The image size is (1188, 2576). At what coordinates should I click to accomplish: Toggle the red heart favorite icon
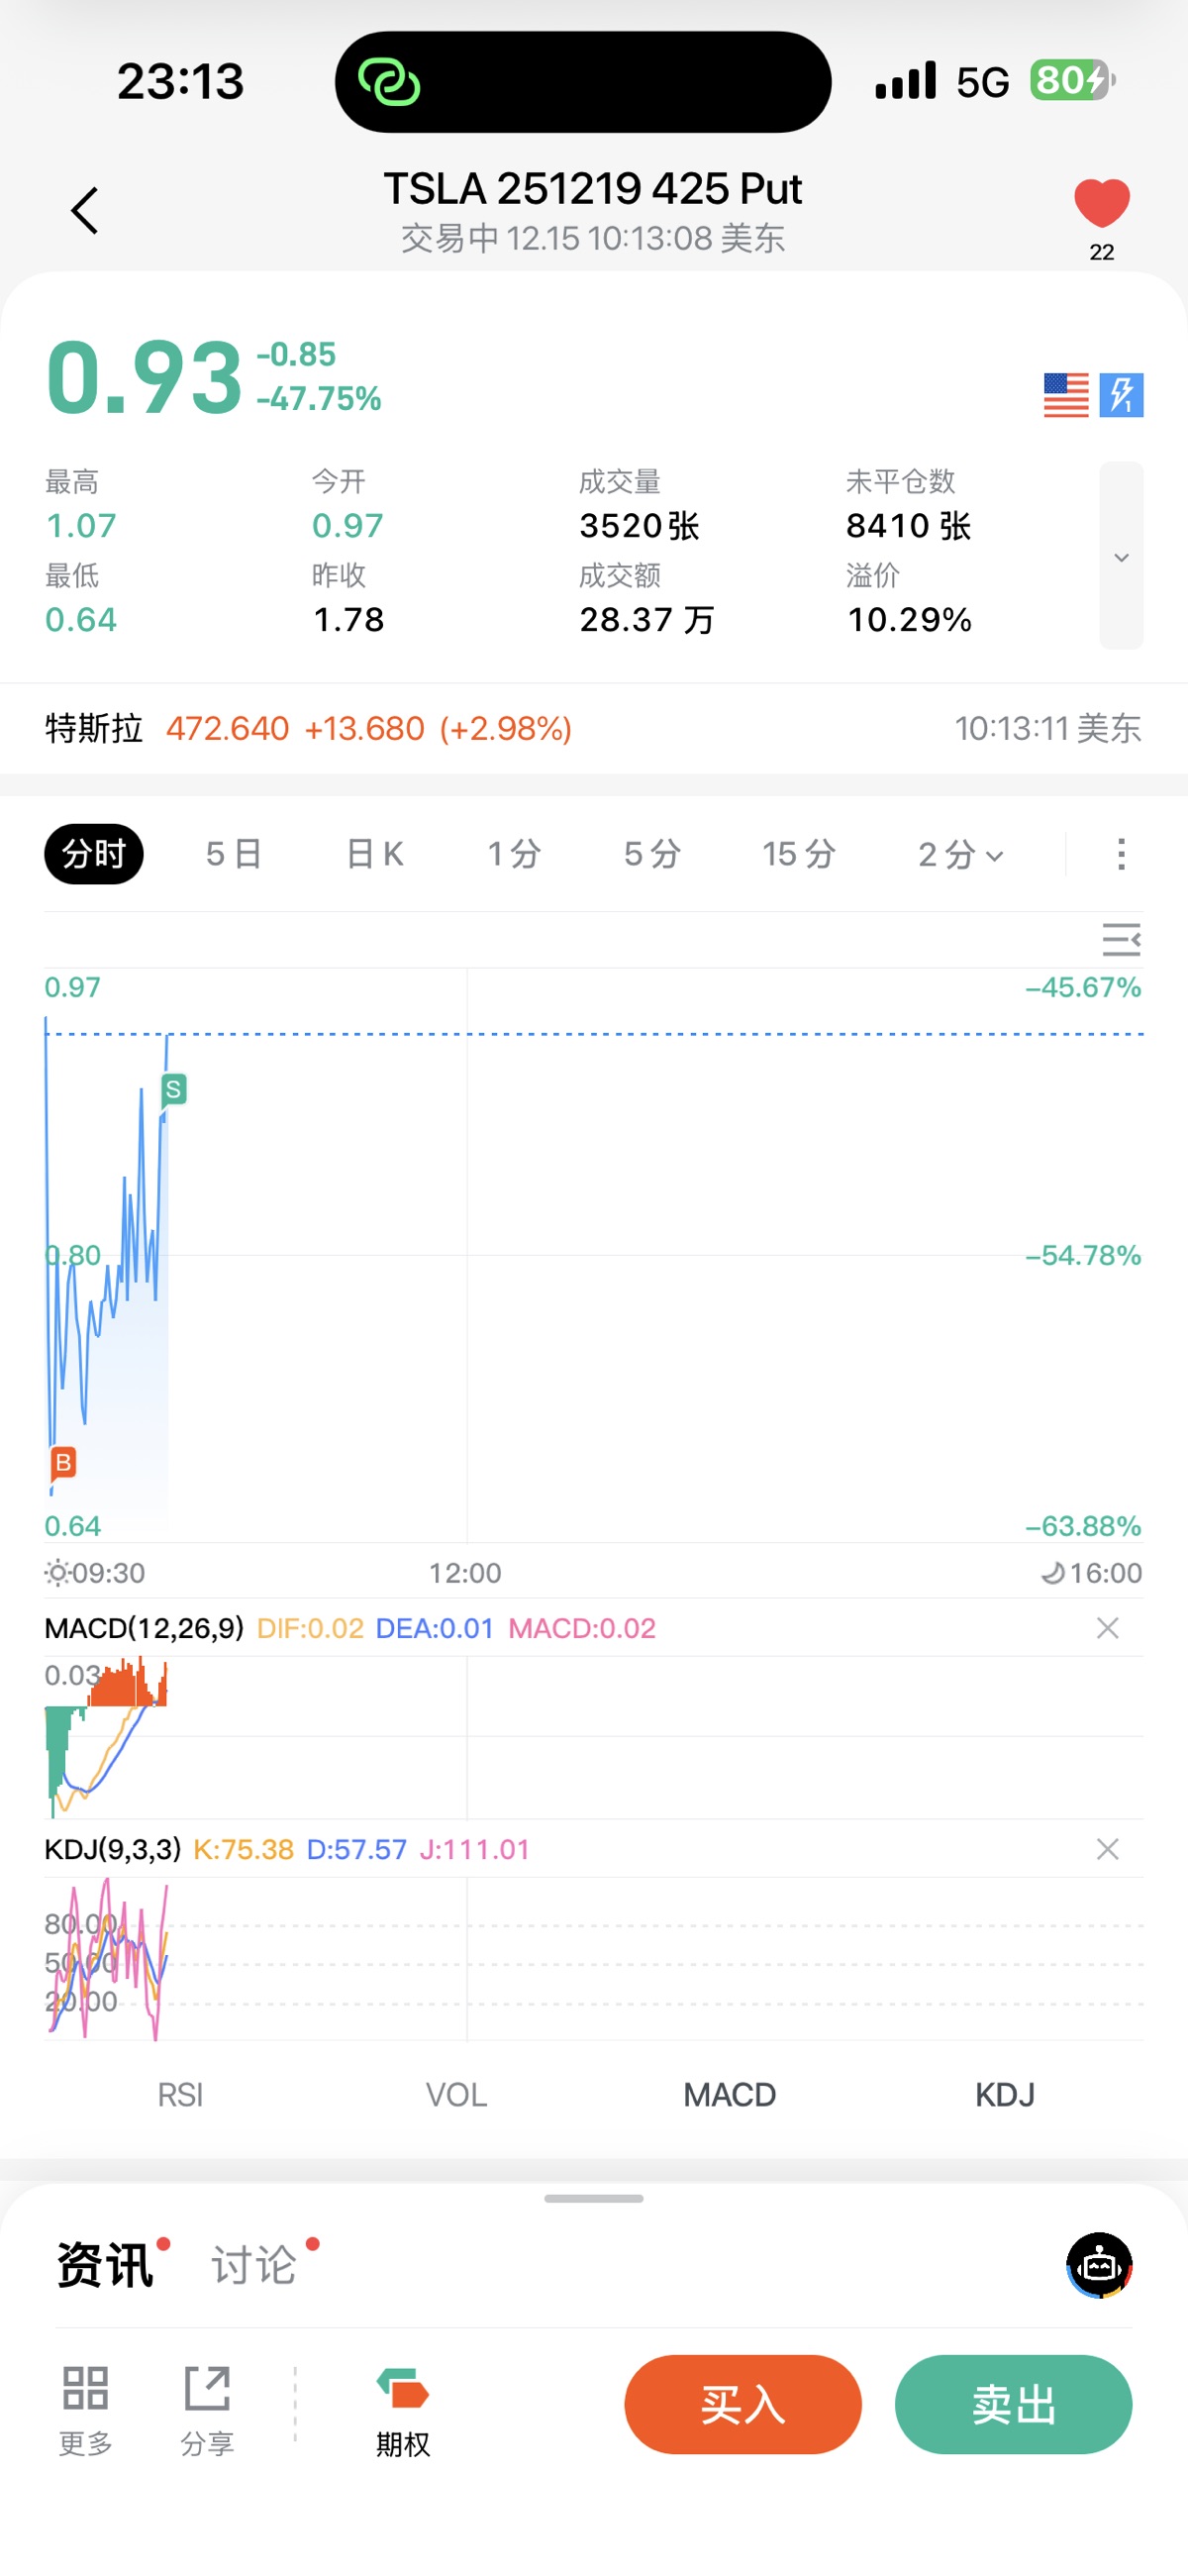pyautogui.click(x=1101, y=204)
